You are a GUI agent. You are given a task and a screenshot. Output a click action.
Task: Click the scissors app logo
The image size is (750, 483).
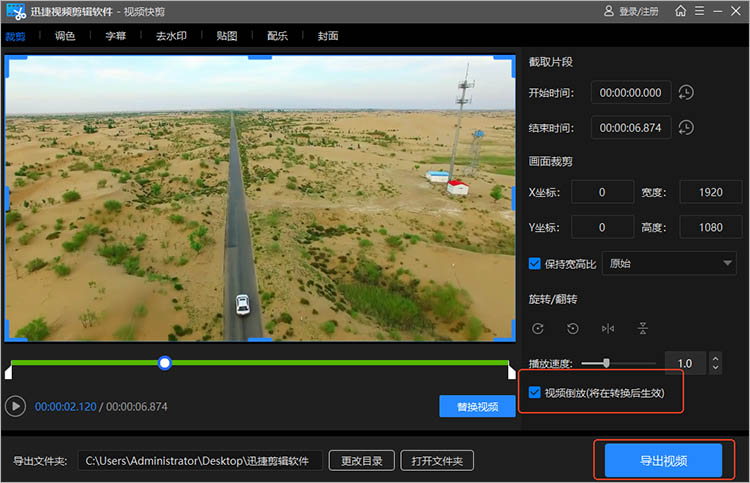tap(16, 11)
